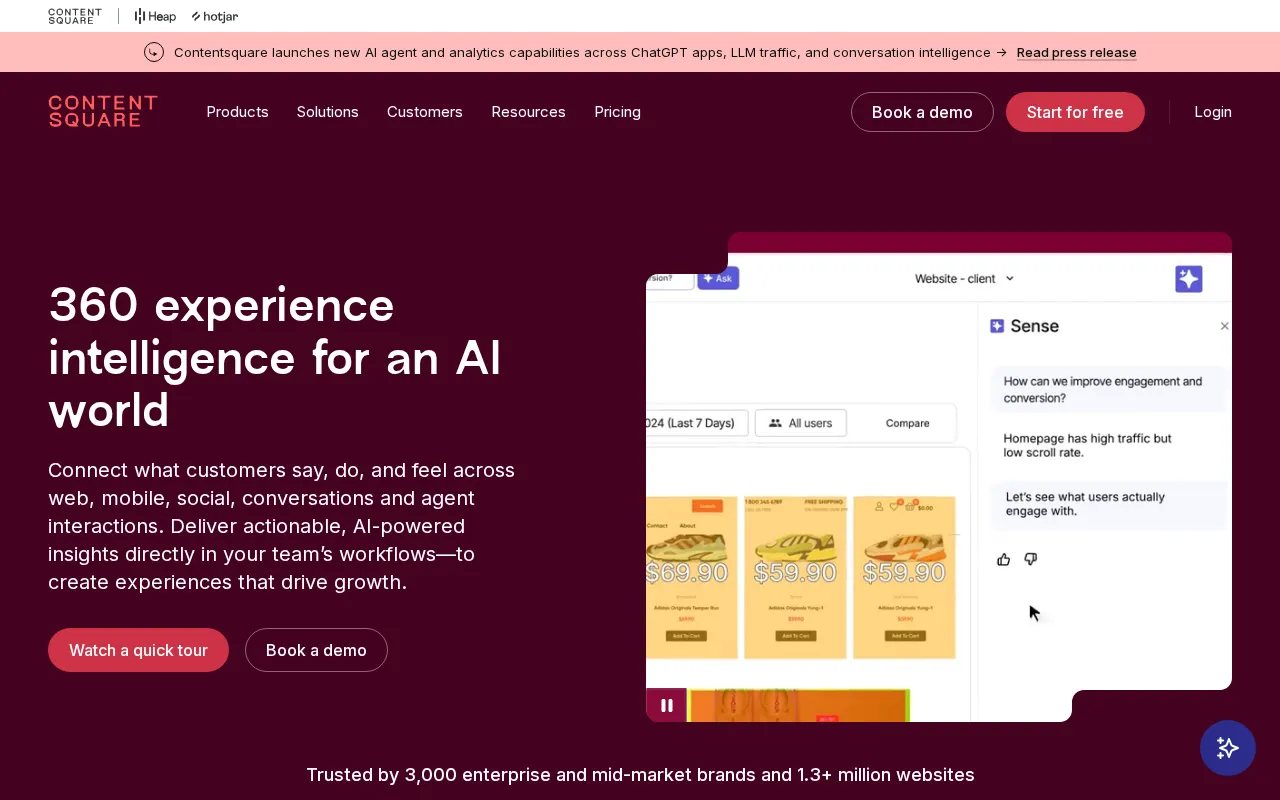
Task: Open the Resources menu
Action: pyautogui.click(x=528, y=112)
